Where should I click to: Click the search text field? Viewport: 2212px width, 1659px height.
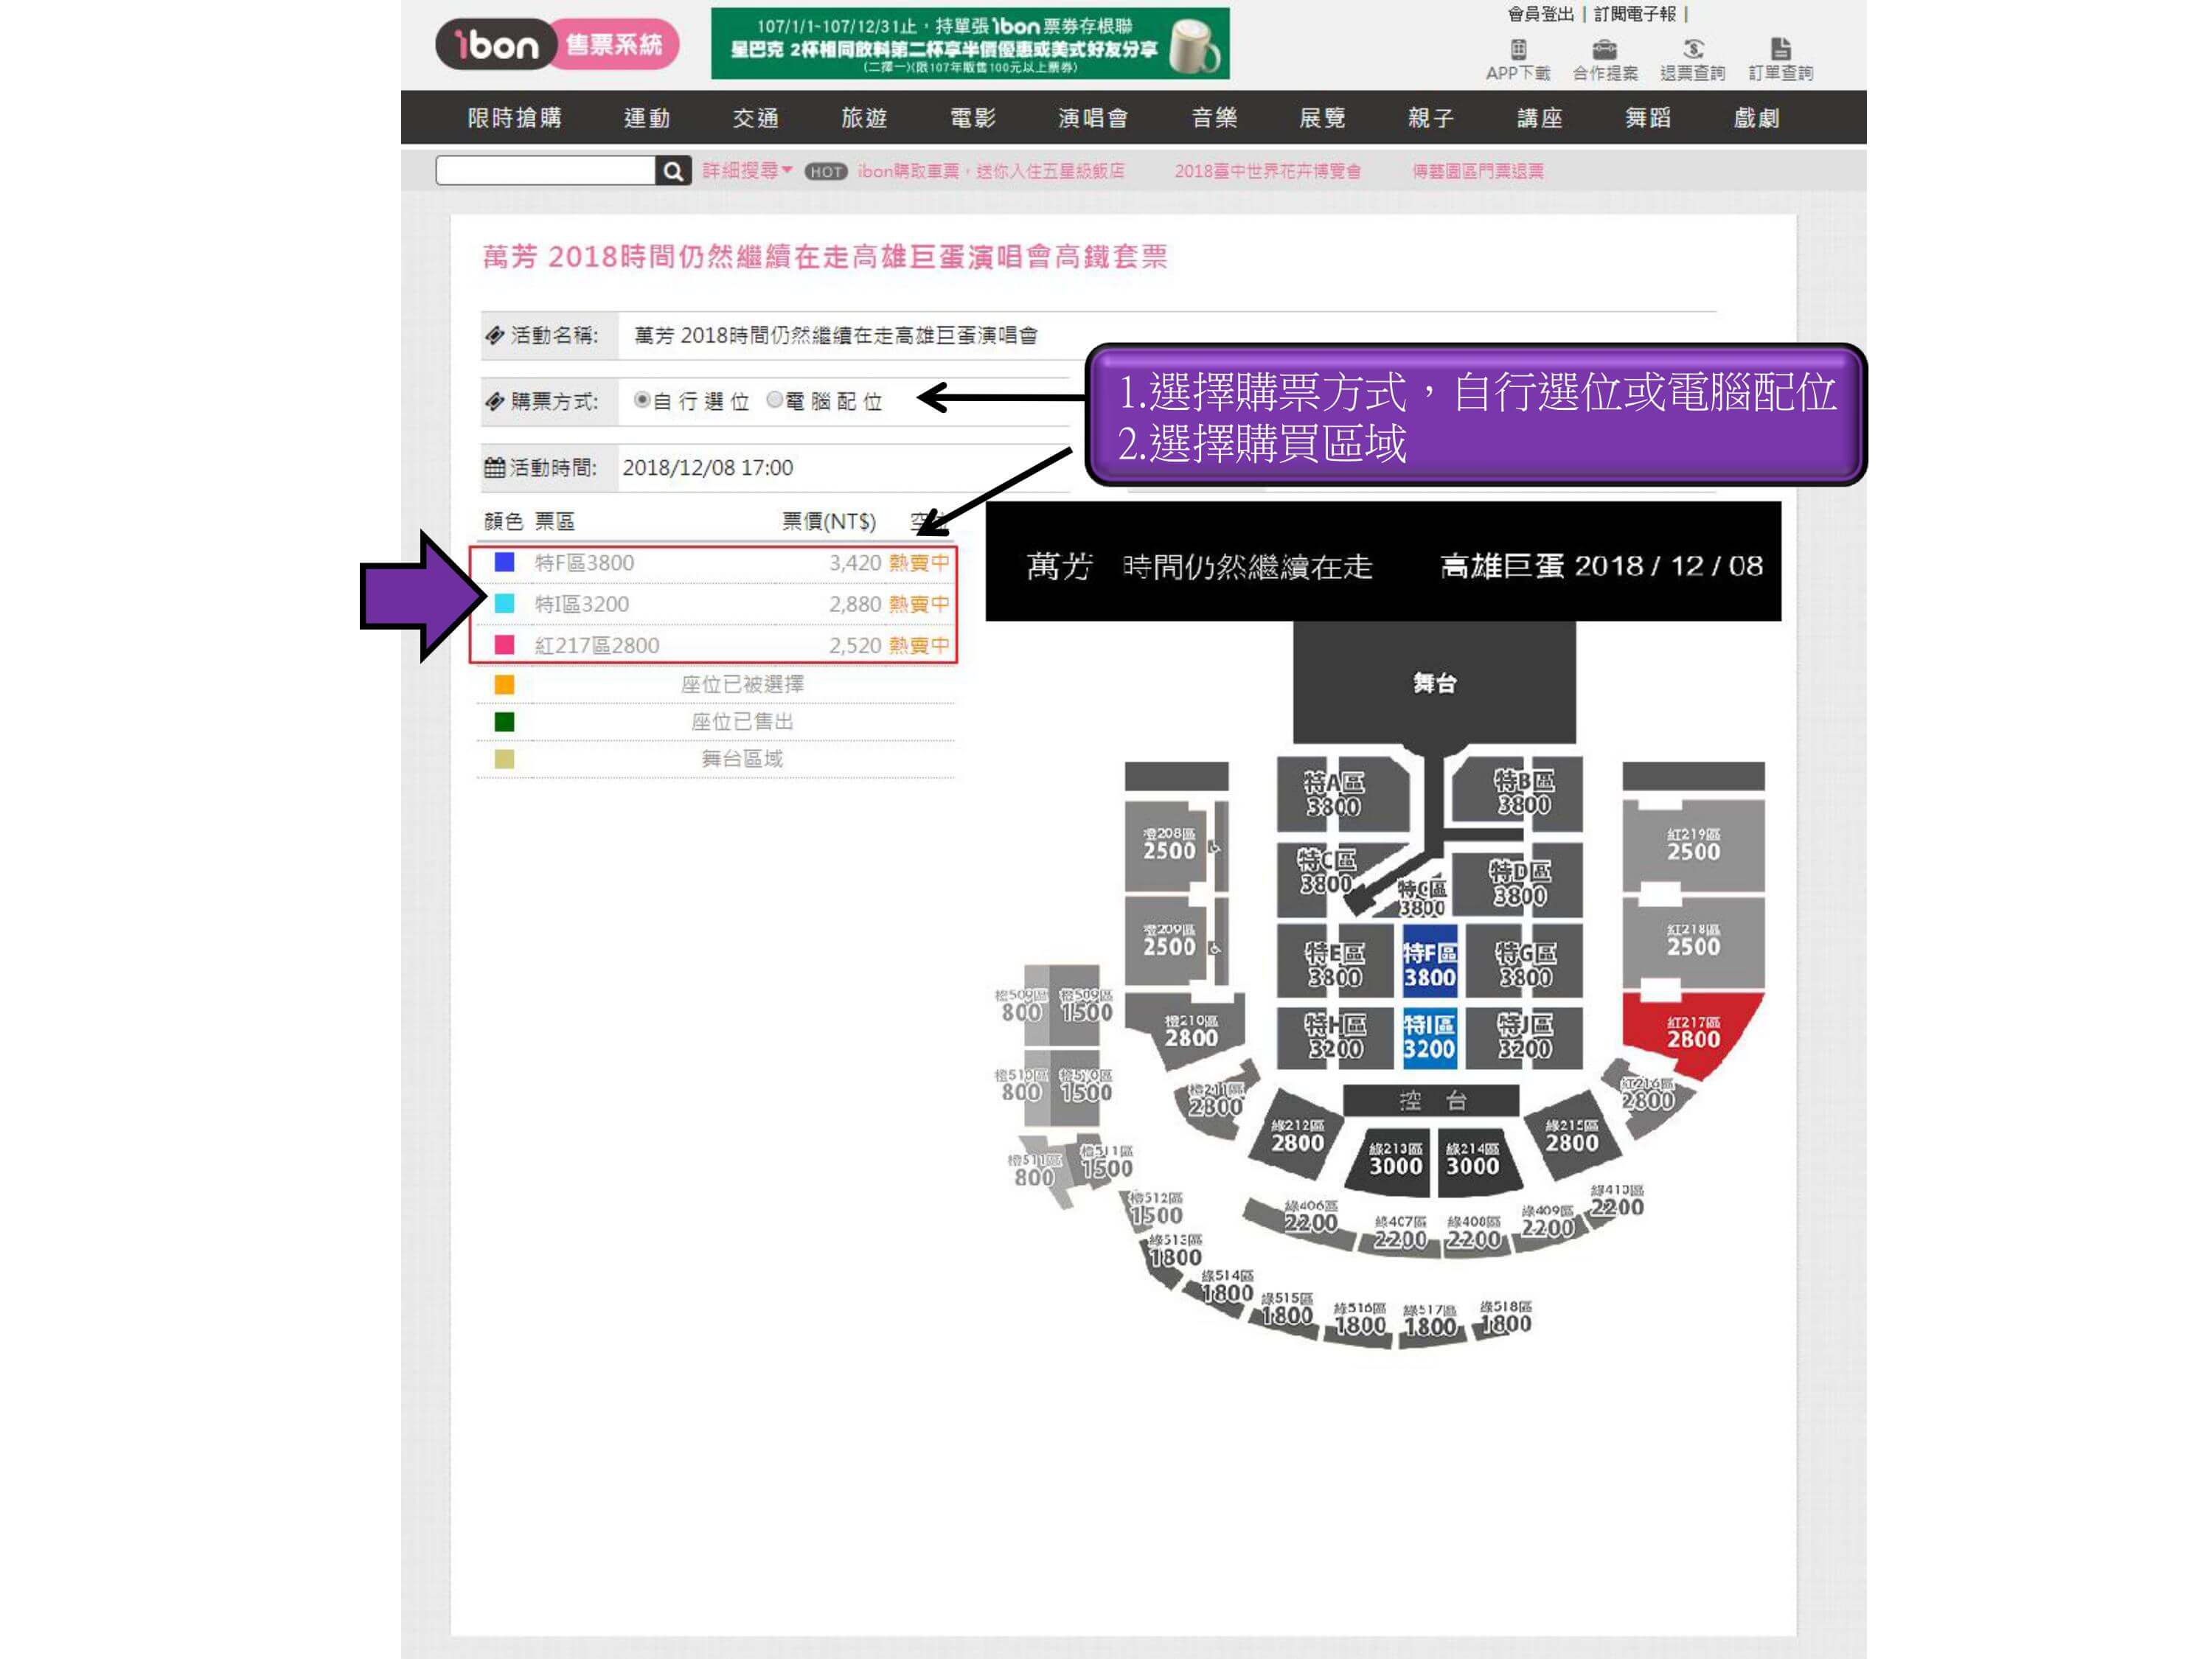546,171
